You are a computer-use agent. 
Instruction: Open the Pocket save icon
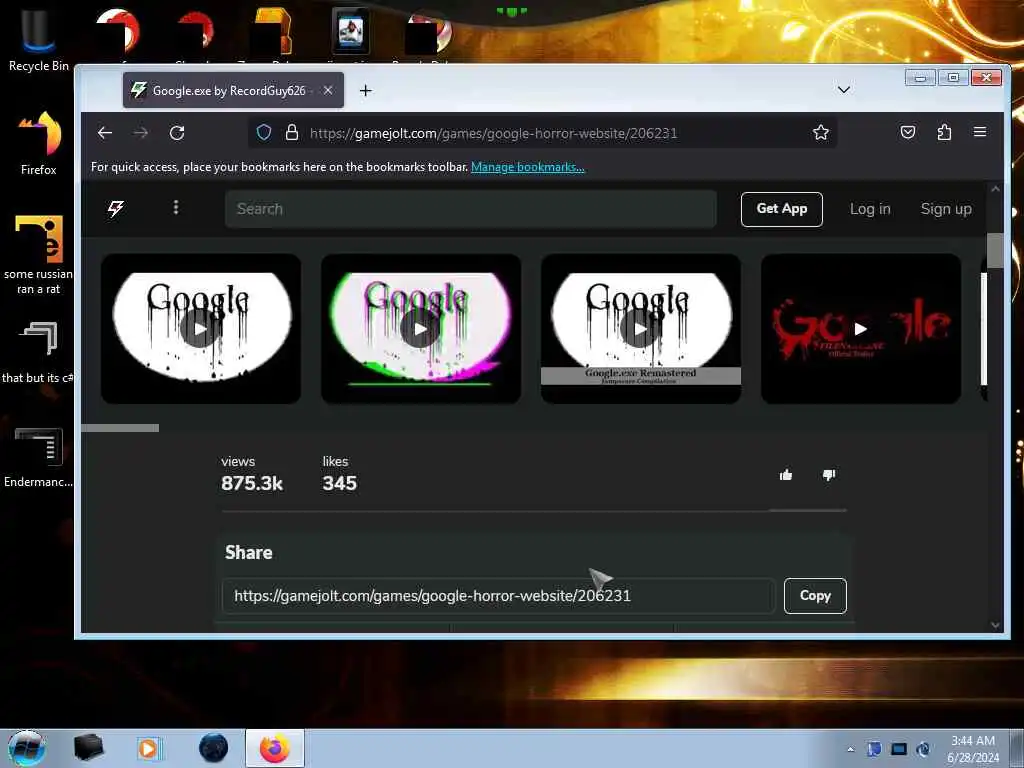908,133
